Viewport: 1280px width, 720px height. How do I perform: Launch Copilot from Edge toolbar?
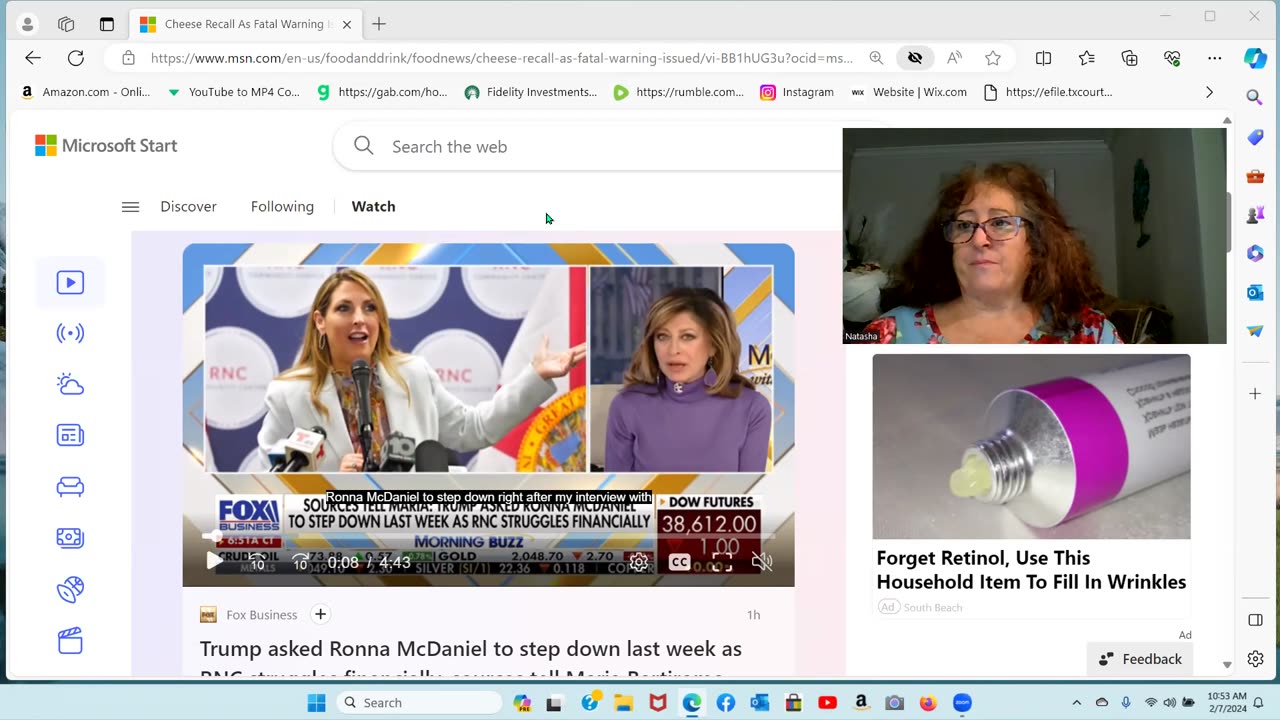1256,58
